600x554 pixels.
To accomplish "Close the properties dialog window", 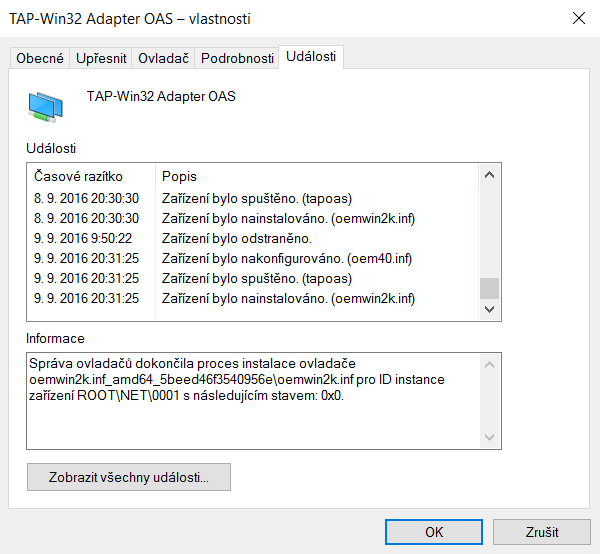I will pos(578,18).
